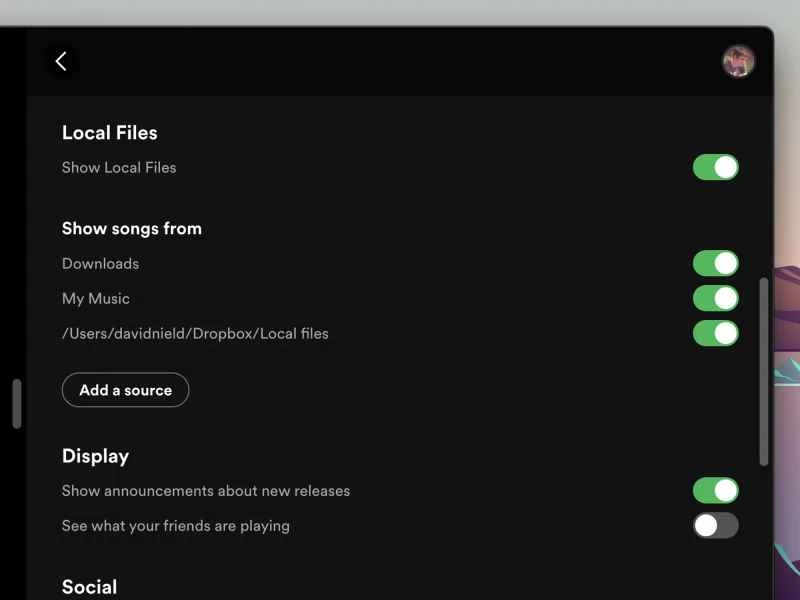The height and width of the screenshot is (600, 800).
Task: Open the profile avatar menu
Action: (738, 61)
